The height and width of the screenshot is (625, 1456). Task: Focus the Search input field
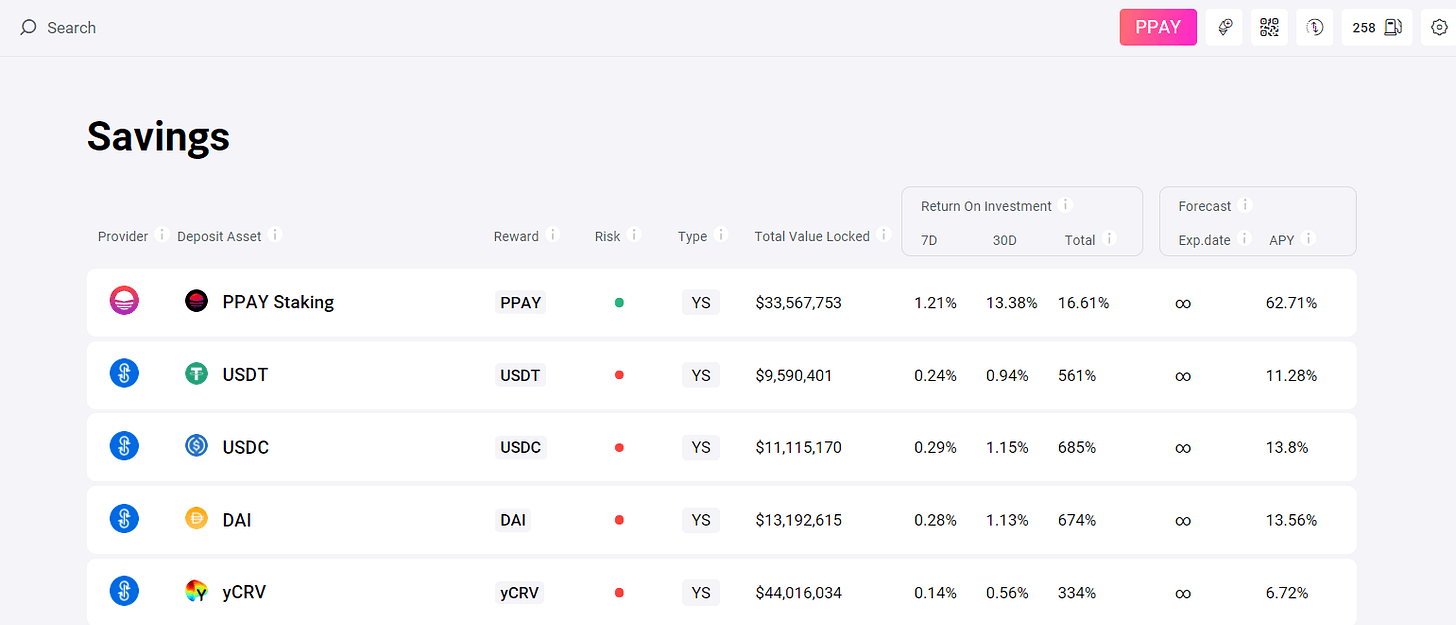coord(72,28)
